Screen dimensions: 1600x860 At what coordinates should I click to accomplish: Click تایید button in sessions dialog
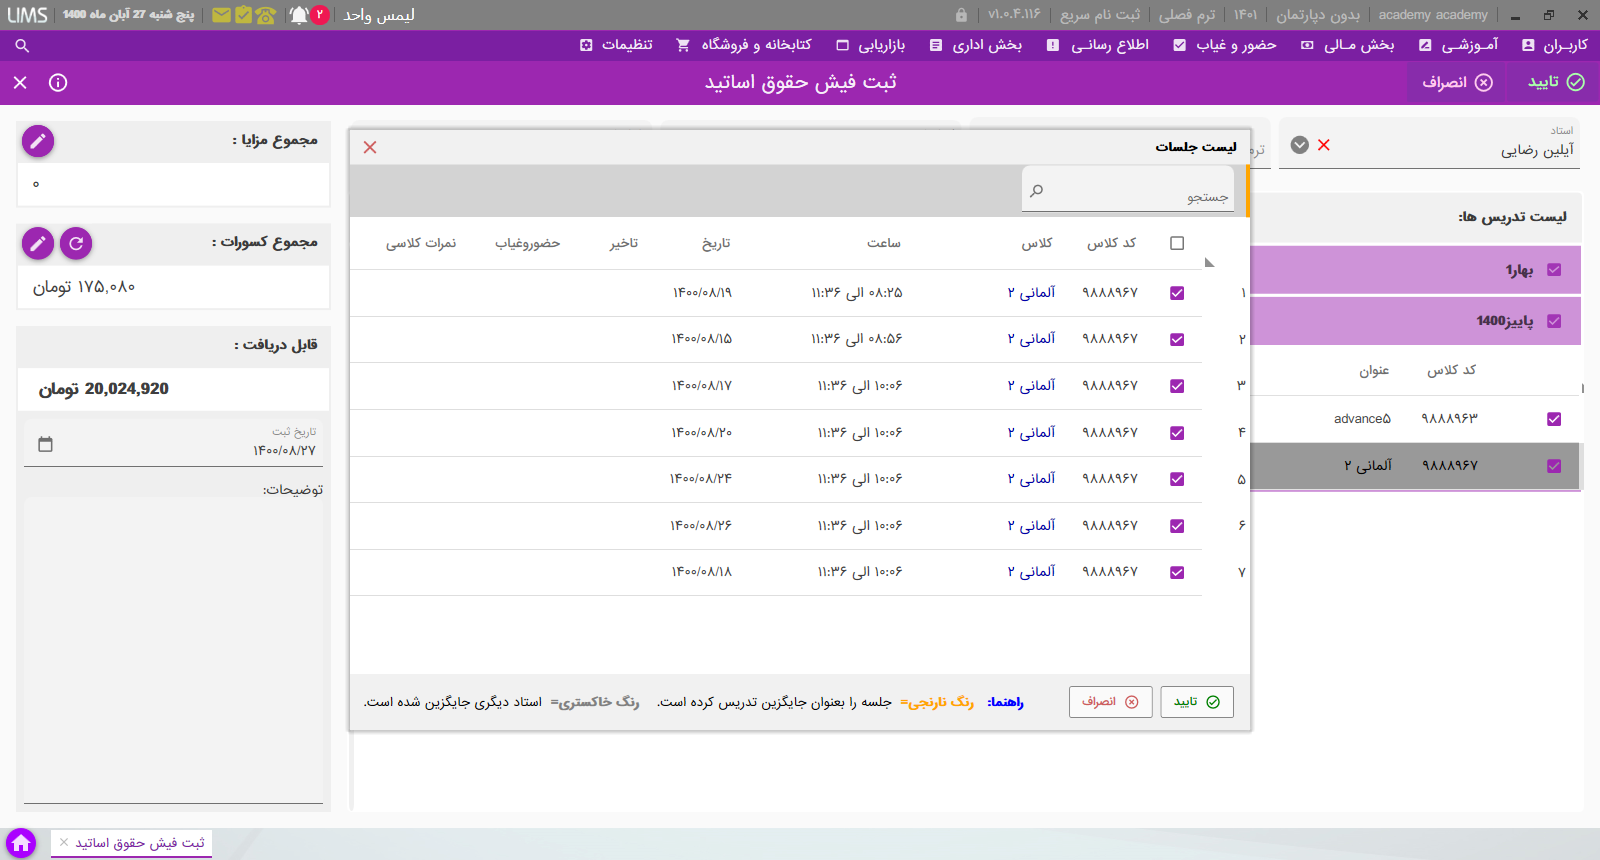[1197, 702]
